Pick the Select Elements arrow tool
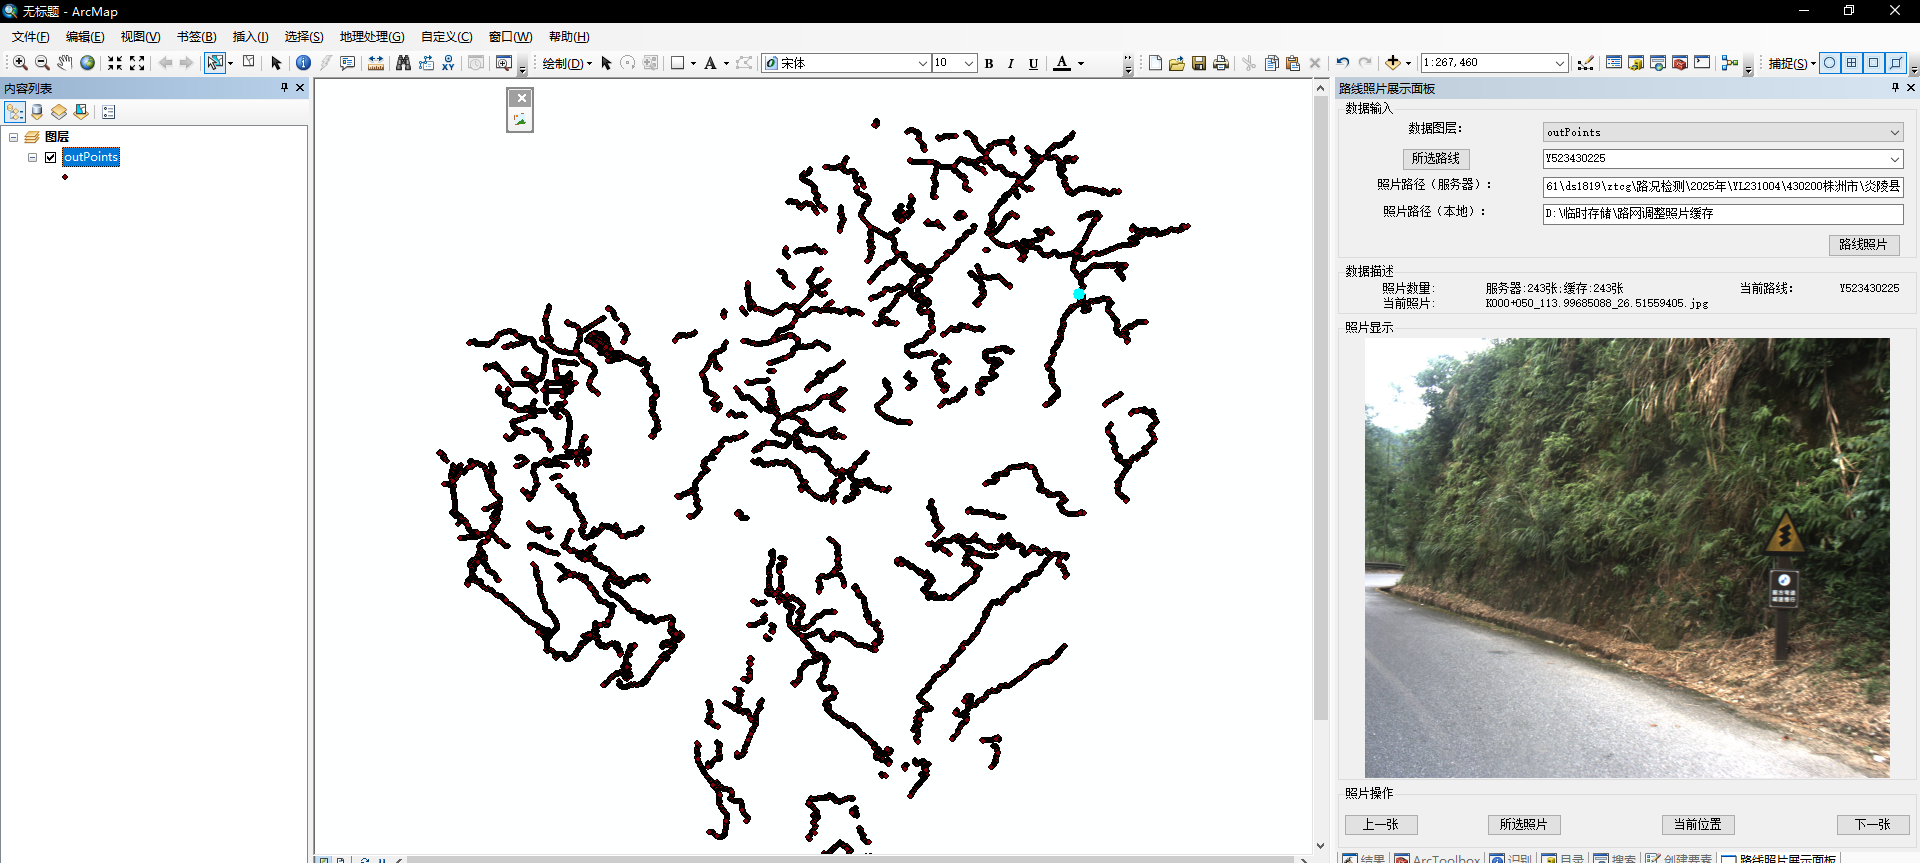The image size is (1920, 863). click(x=277, y=63)
